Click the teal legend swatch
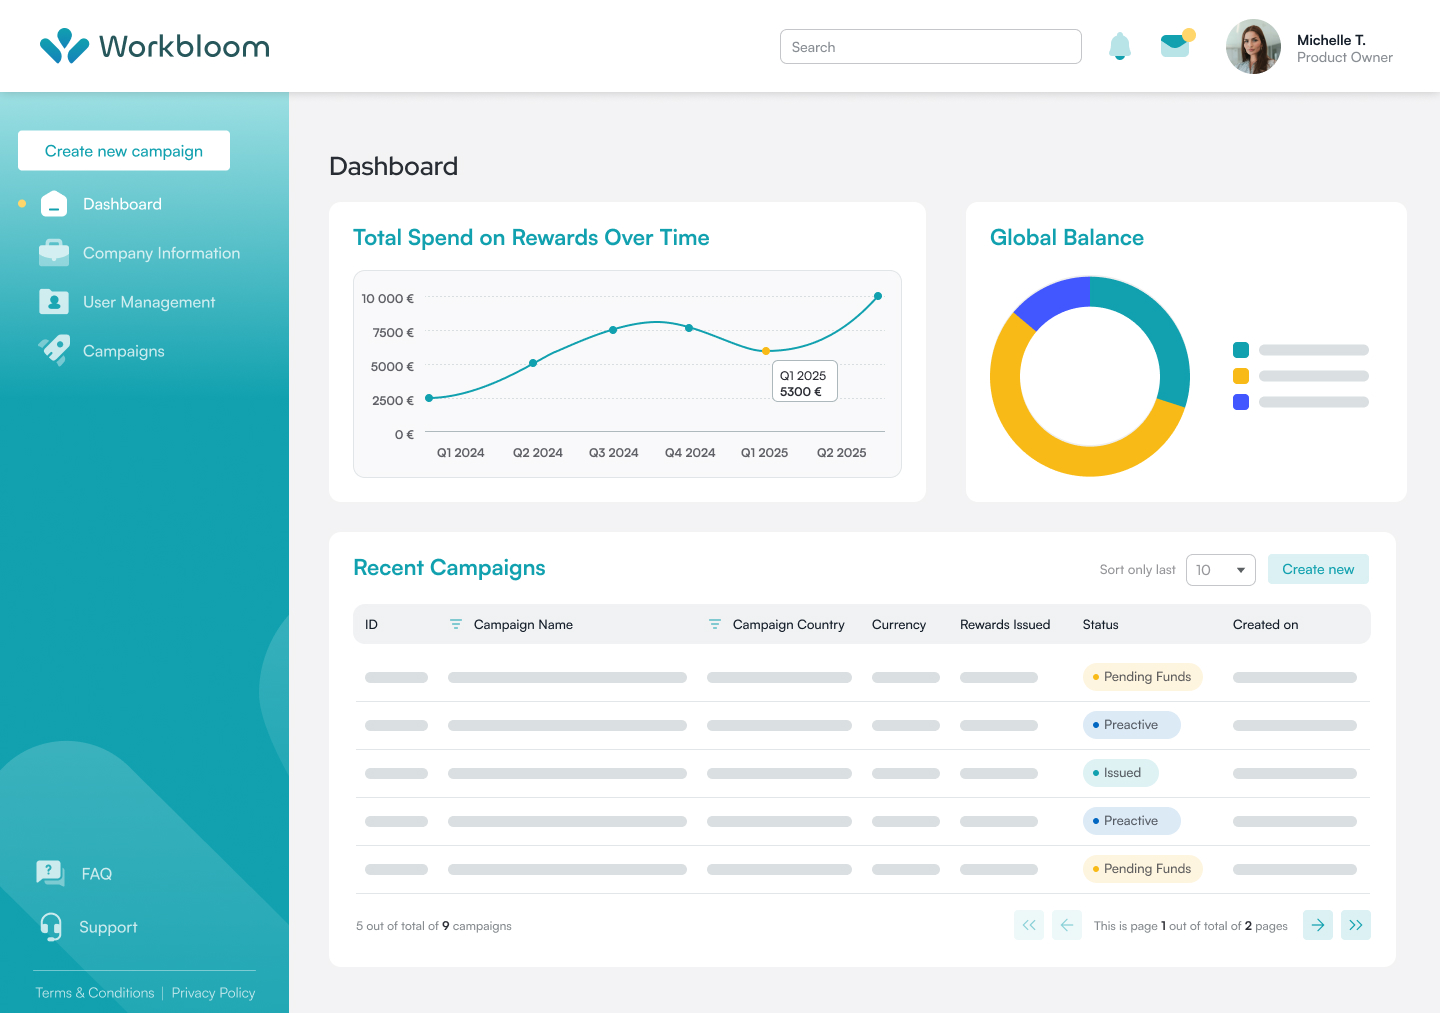 pos(1241,350)
